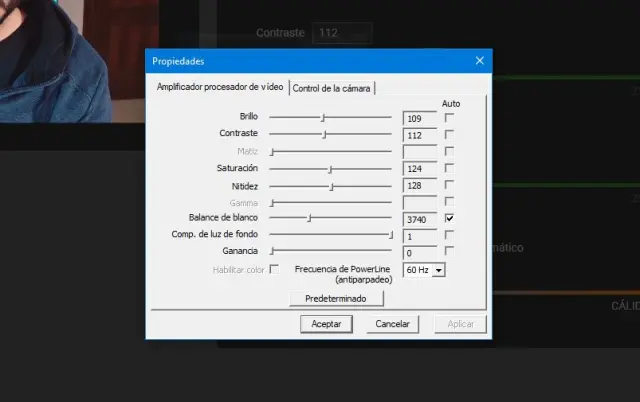The height and width of the screenshot is (402, 640).
Task: Click the Brillo value field showing 109
Action: 420,118
